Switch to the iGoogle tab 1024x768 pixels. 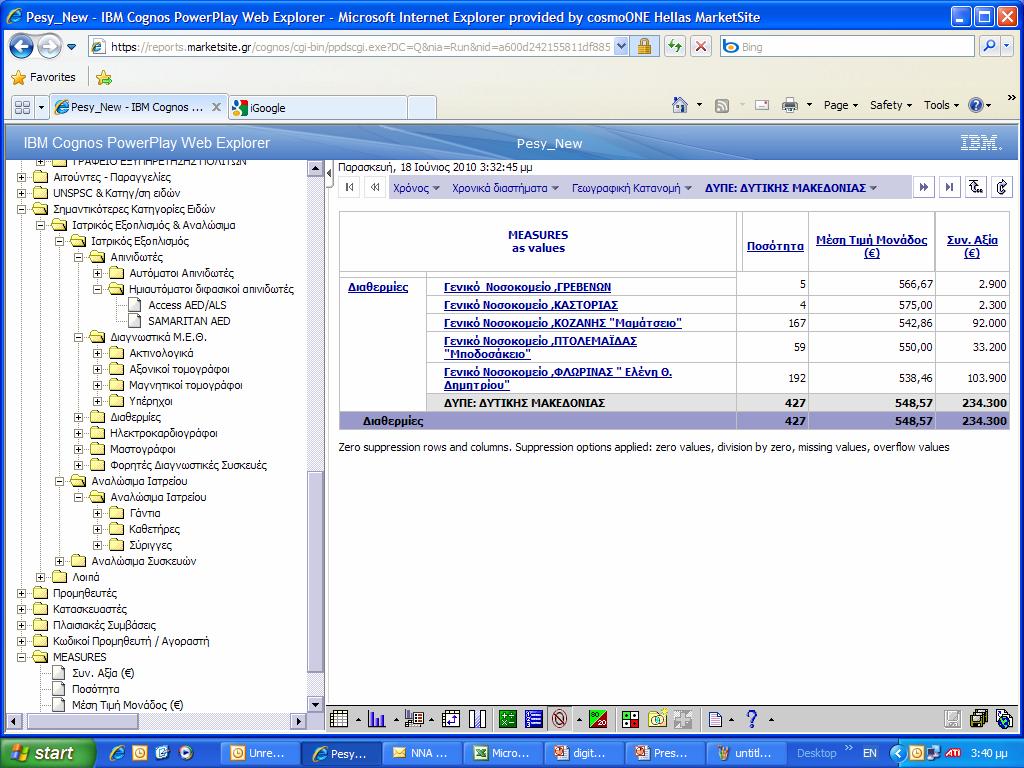click(318, 108)
